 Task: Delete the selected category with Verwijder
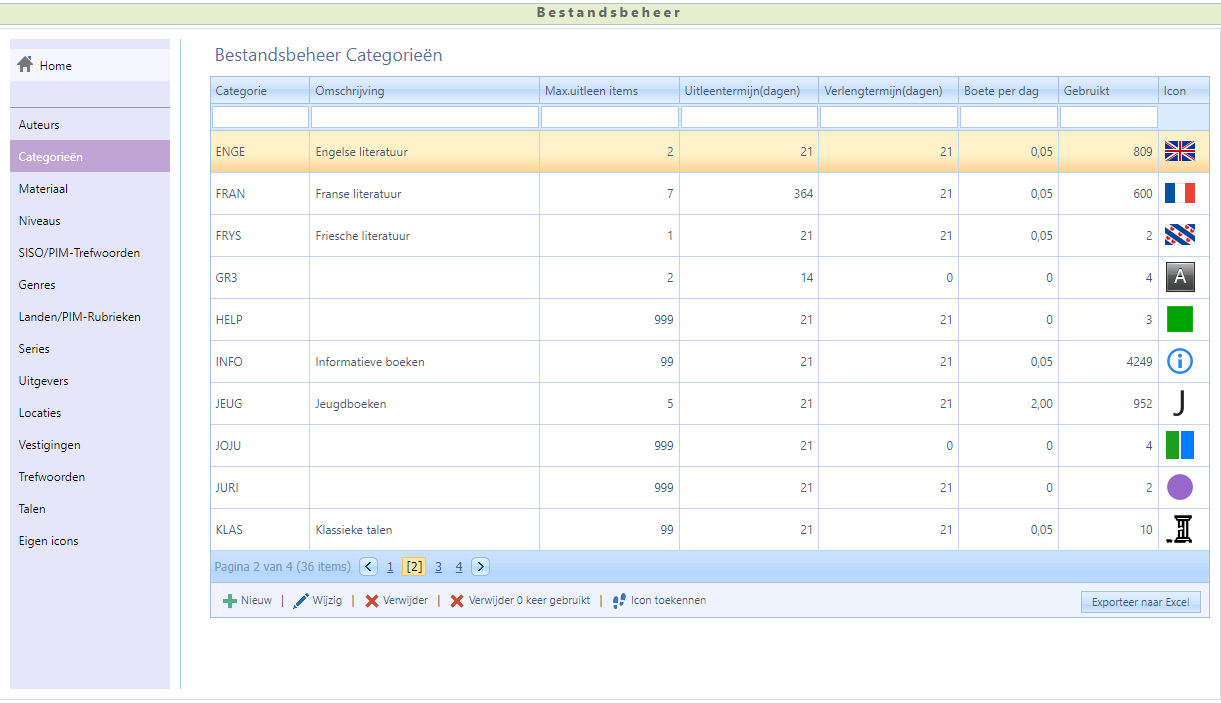(396, 601)
